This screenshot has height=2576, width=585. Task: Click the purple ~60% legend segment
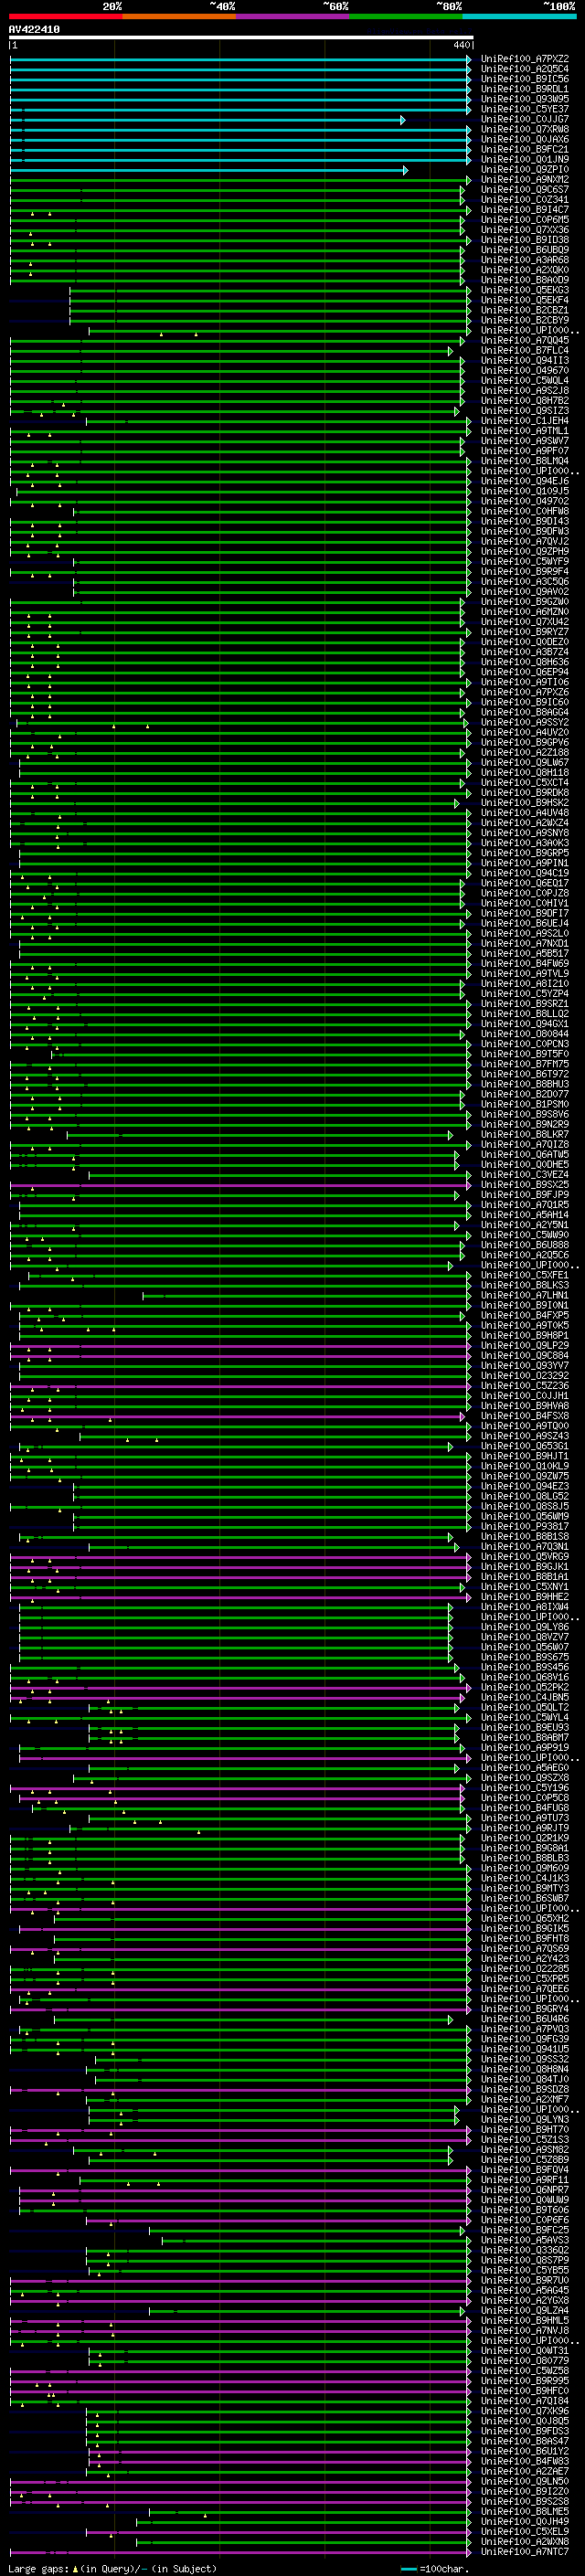(293, 16)
